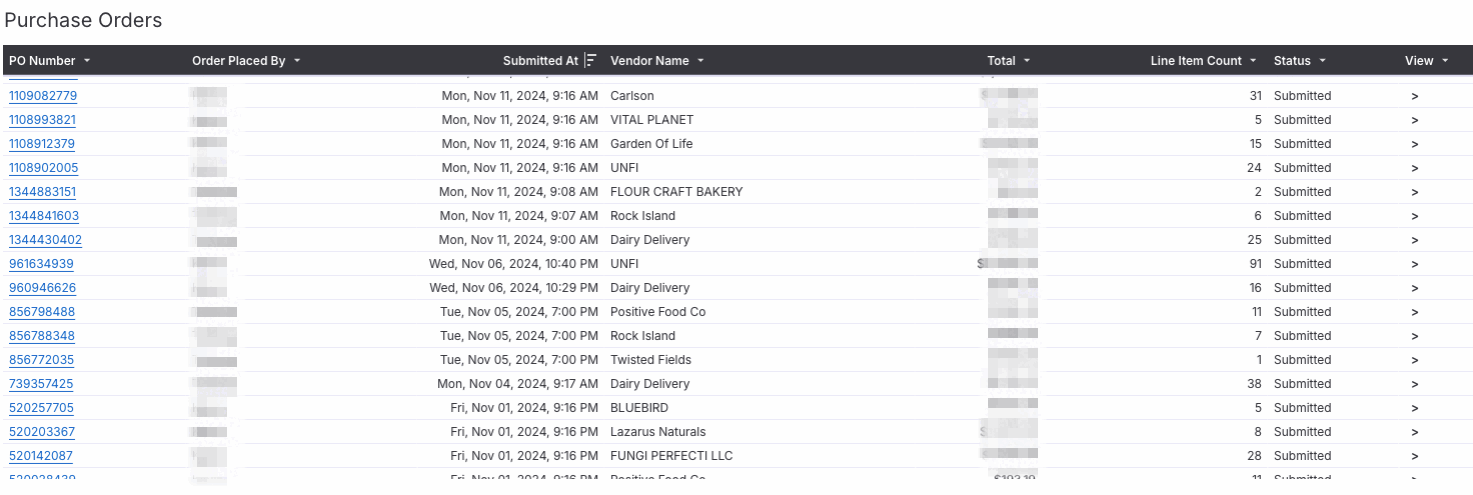Open view arrow for VITAL PLANET row
1473x495 pixels.
[x=1414, y=120]
